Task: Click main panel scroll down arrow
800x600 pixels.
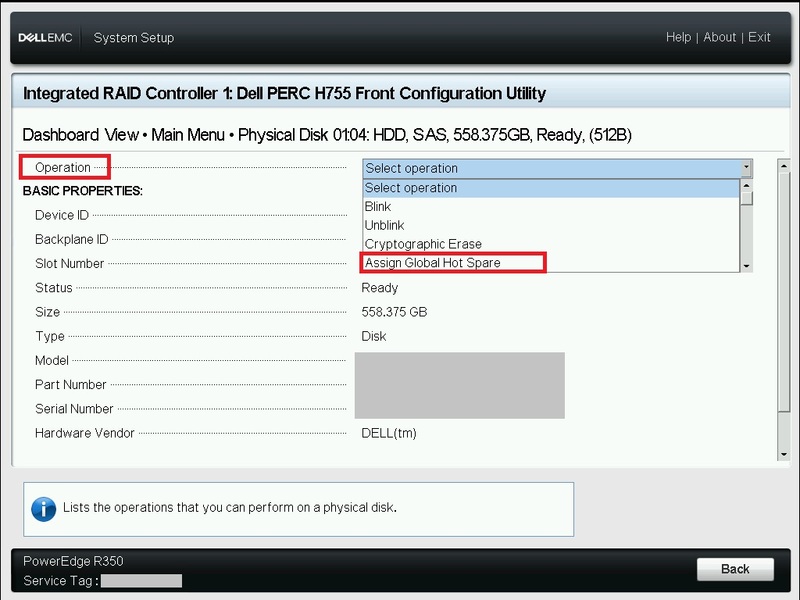Action: (784, 454)
